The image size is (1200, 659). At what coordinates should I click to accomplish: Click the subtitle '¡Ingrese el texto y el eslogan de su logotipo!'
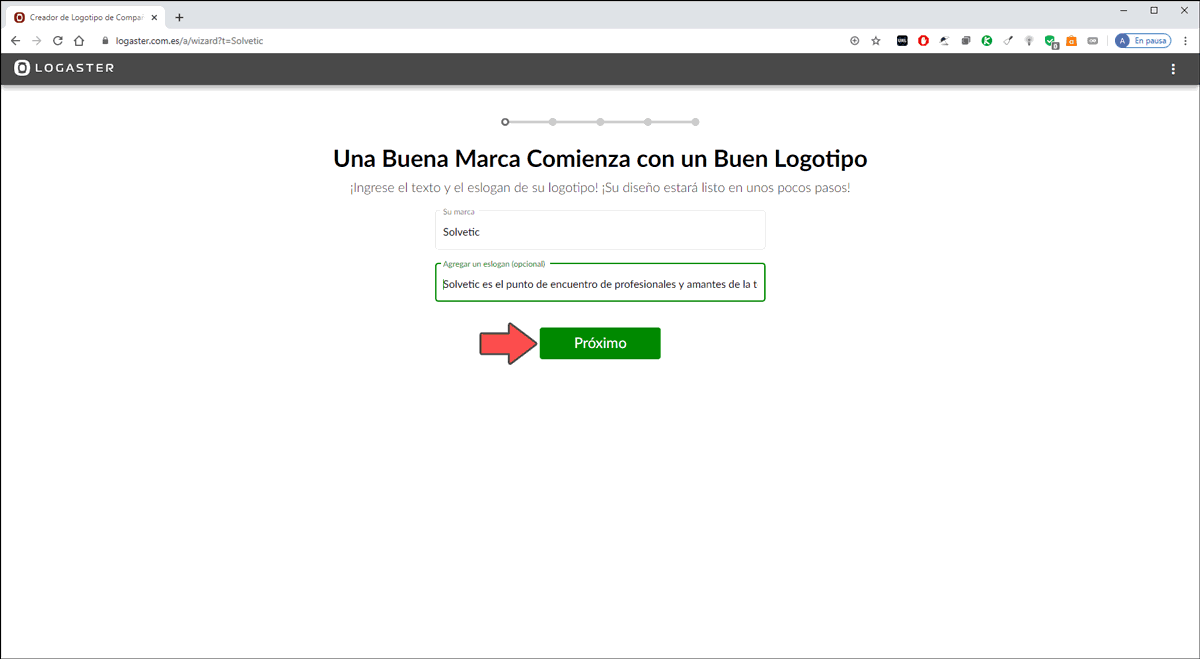(x=473, y=188)
